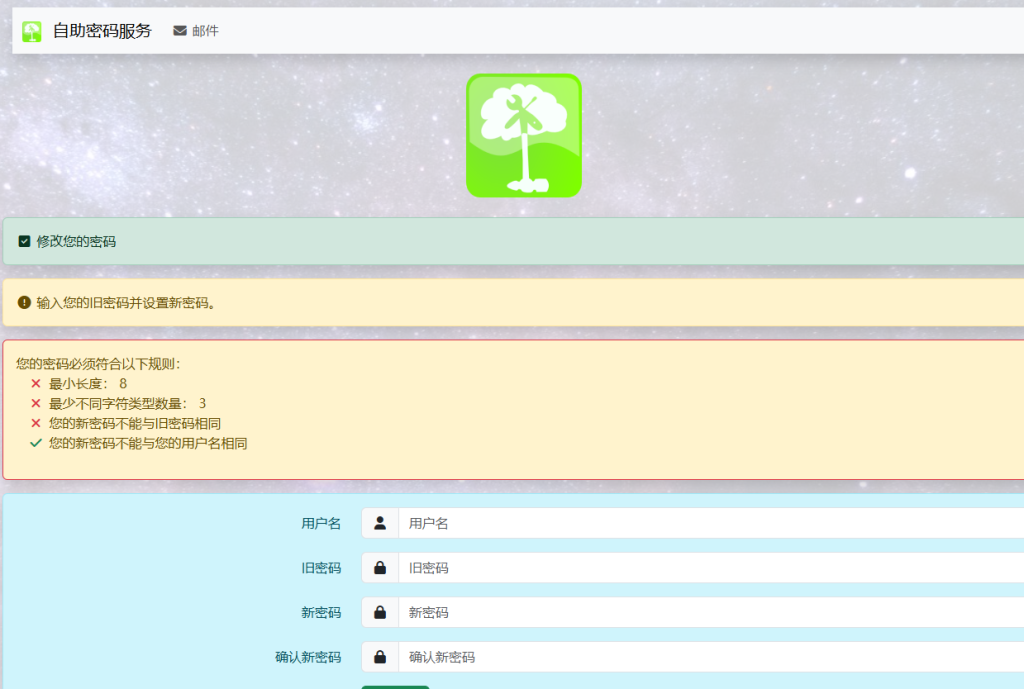This screenshot has height=689, width=1024.
Task: Click the person icon beside 用户名 field
Action: pyautogui.click(x=380, y=523)
